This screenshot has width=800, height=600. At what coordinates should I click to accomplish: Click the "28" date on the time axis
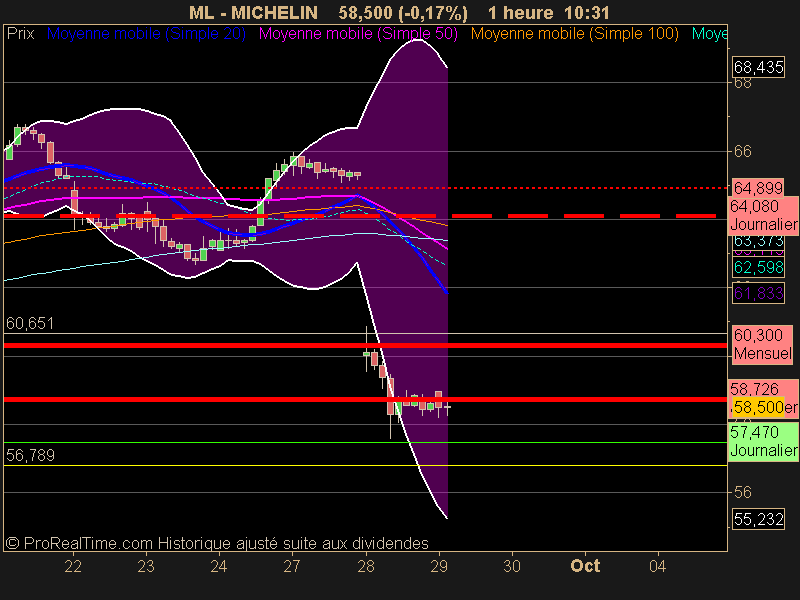pyautogui.click(x=366, y=566)
